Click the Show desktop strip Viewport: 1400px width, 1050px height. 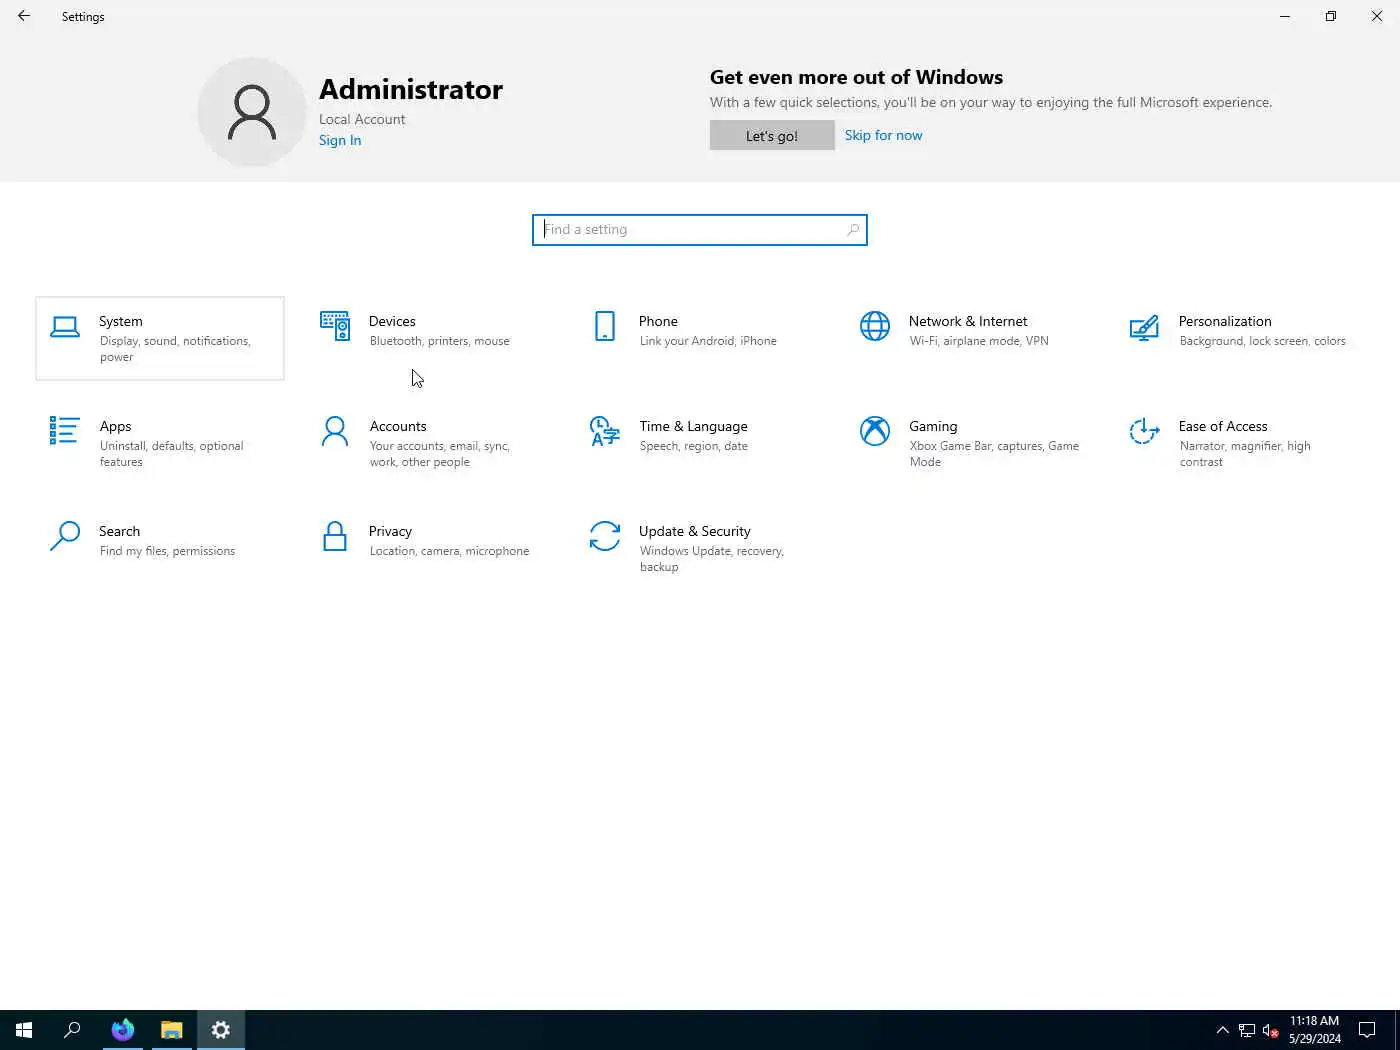1397,1030
